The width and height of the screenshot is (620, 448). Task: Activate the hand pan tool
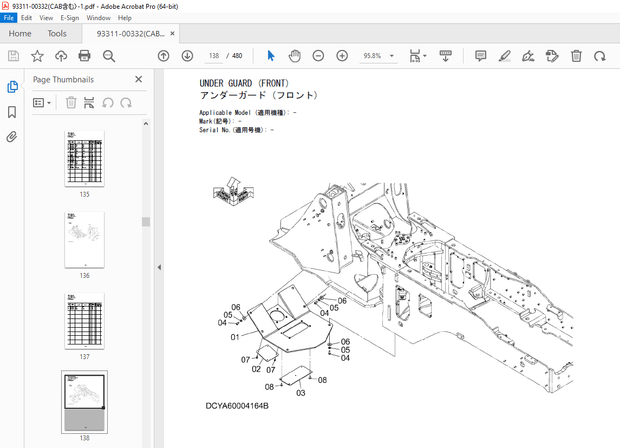pos(295,56)
